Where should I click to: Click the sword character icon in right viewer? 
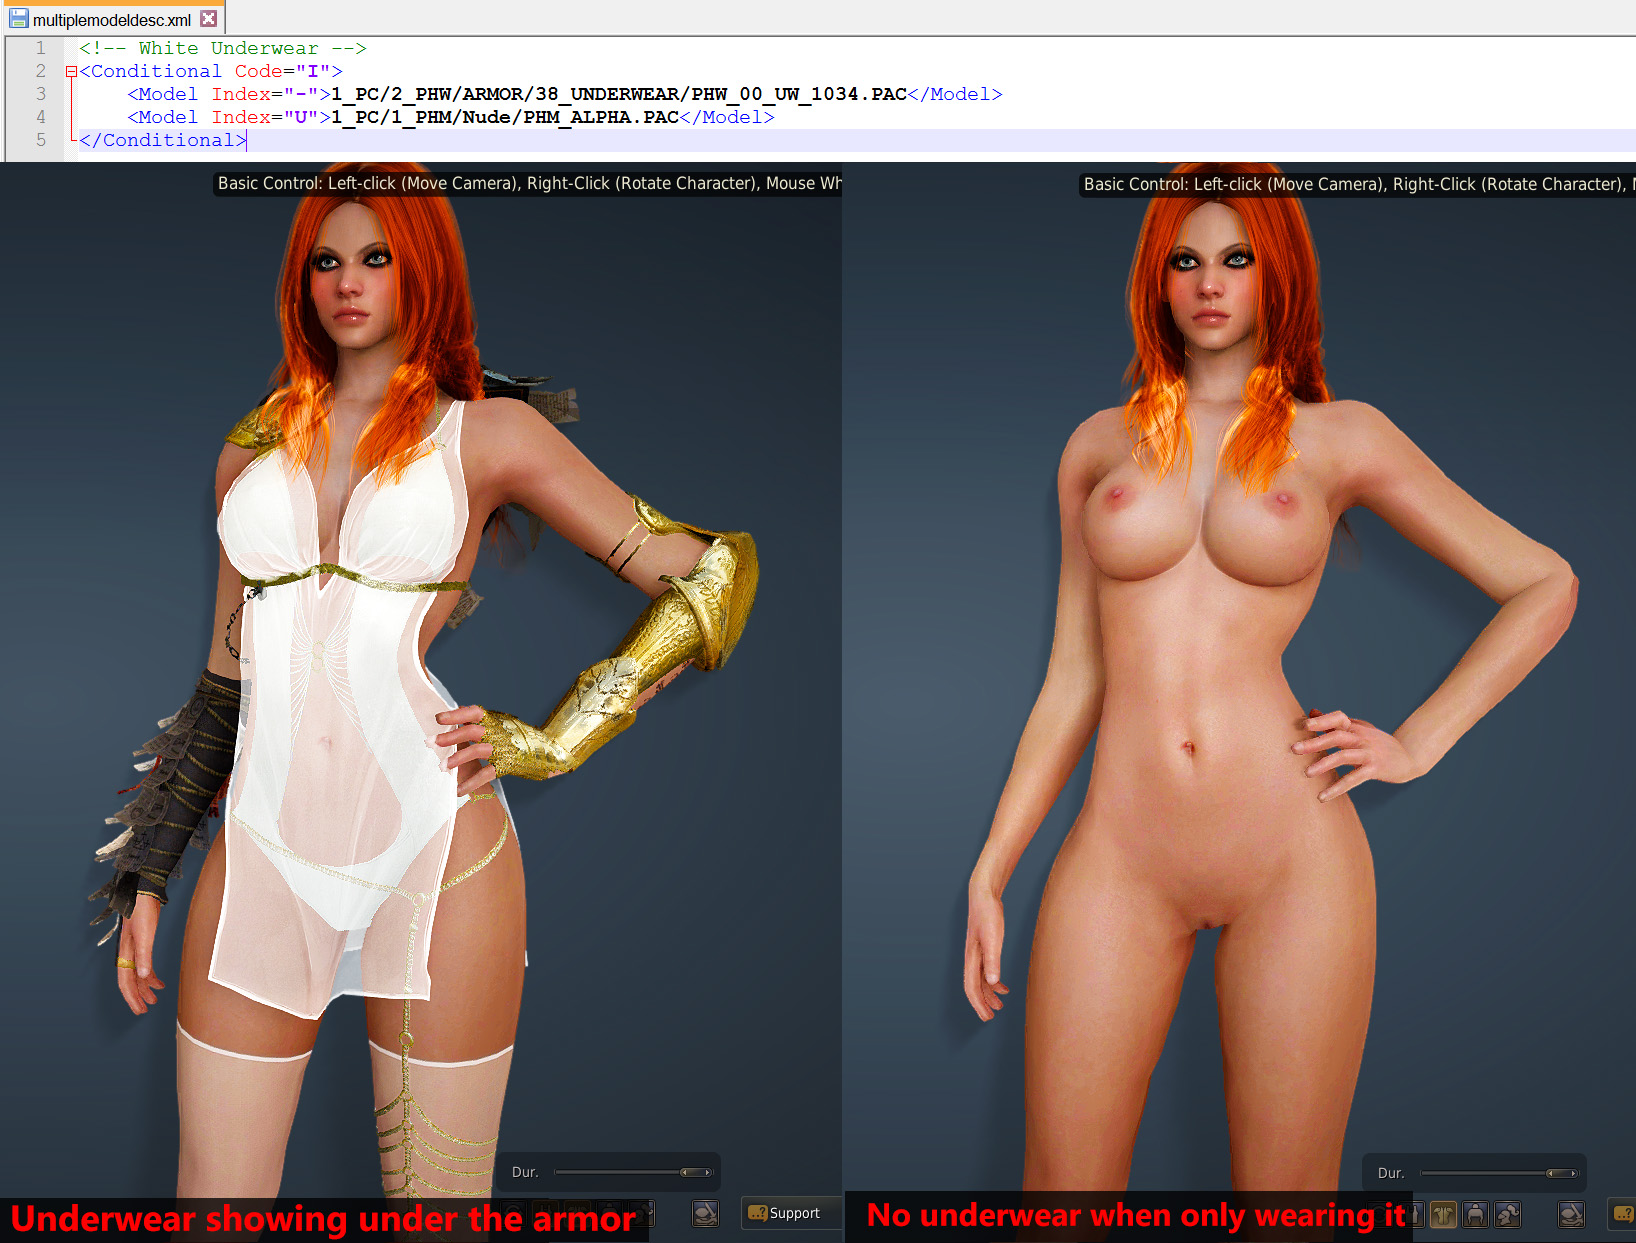click(1572, 1215)
